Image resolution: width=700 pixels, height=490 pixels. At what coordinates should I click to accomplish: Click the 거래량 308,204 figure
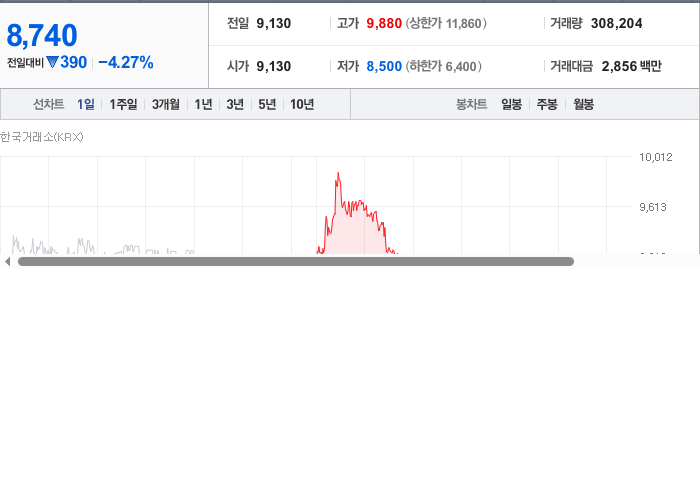pos(617,23)
